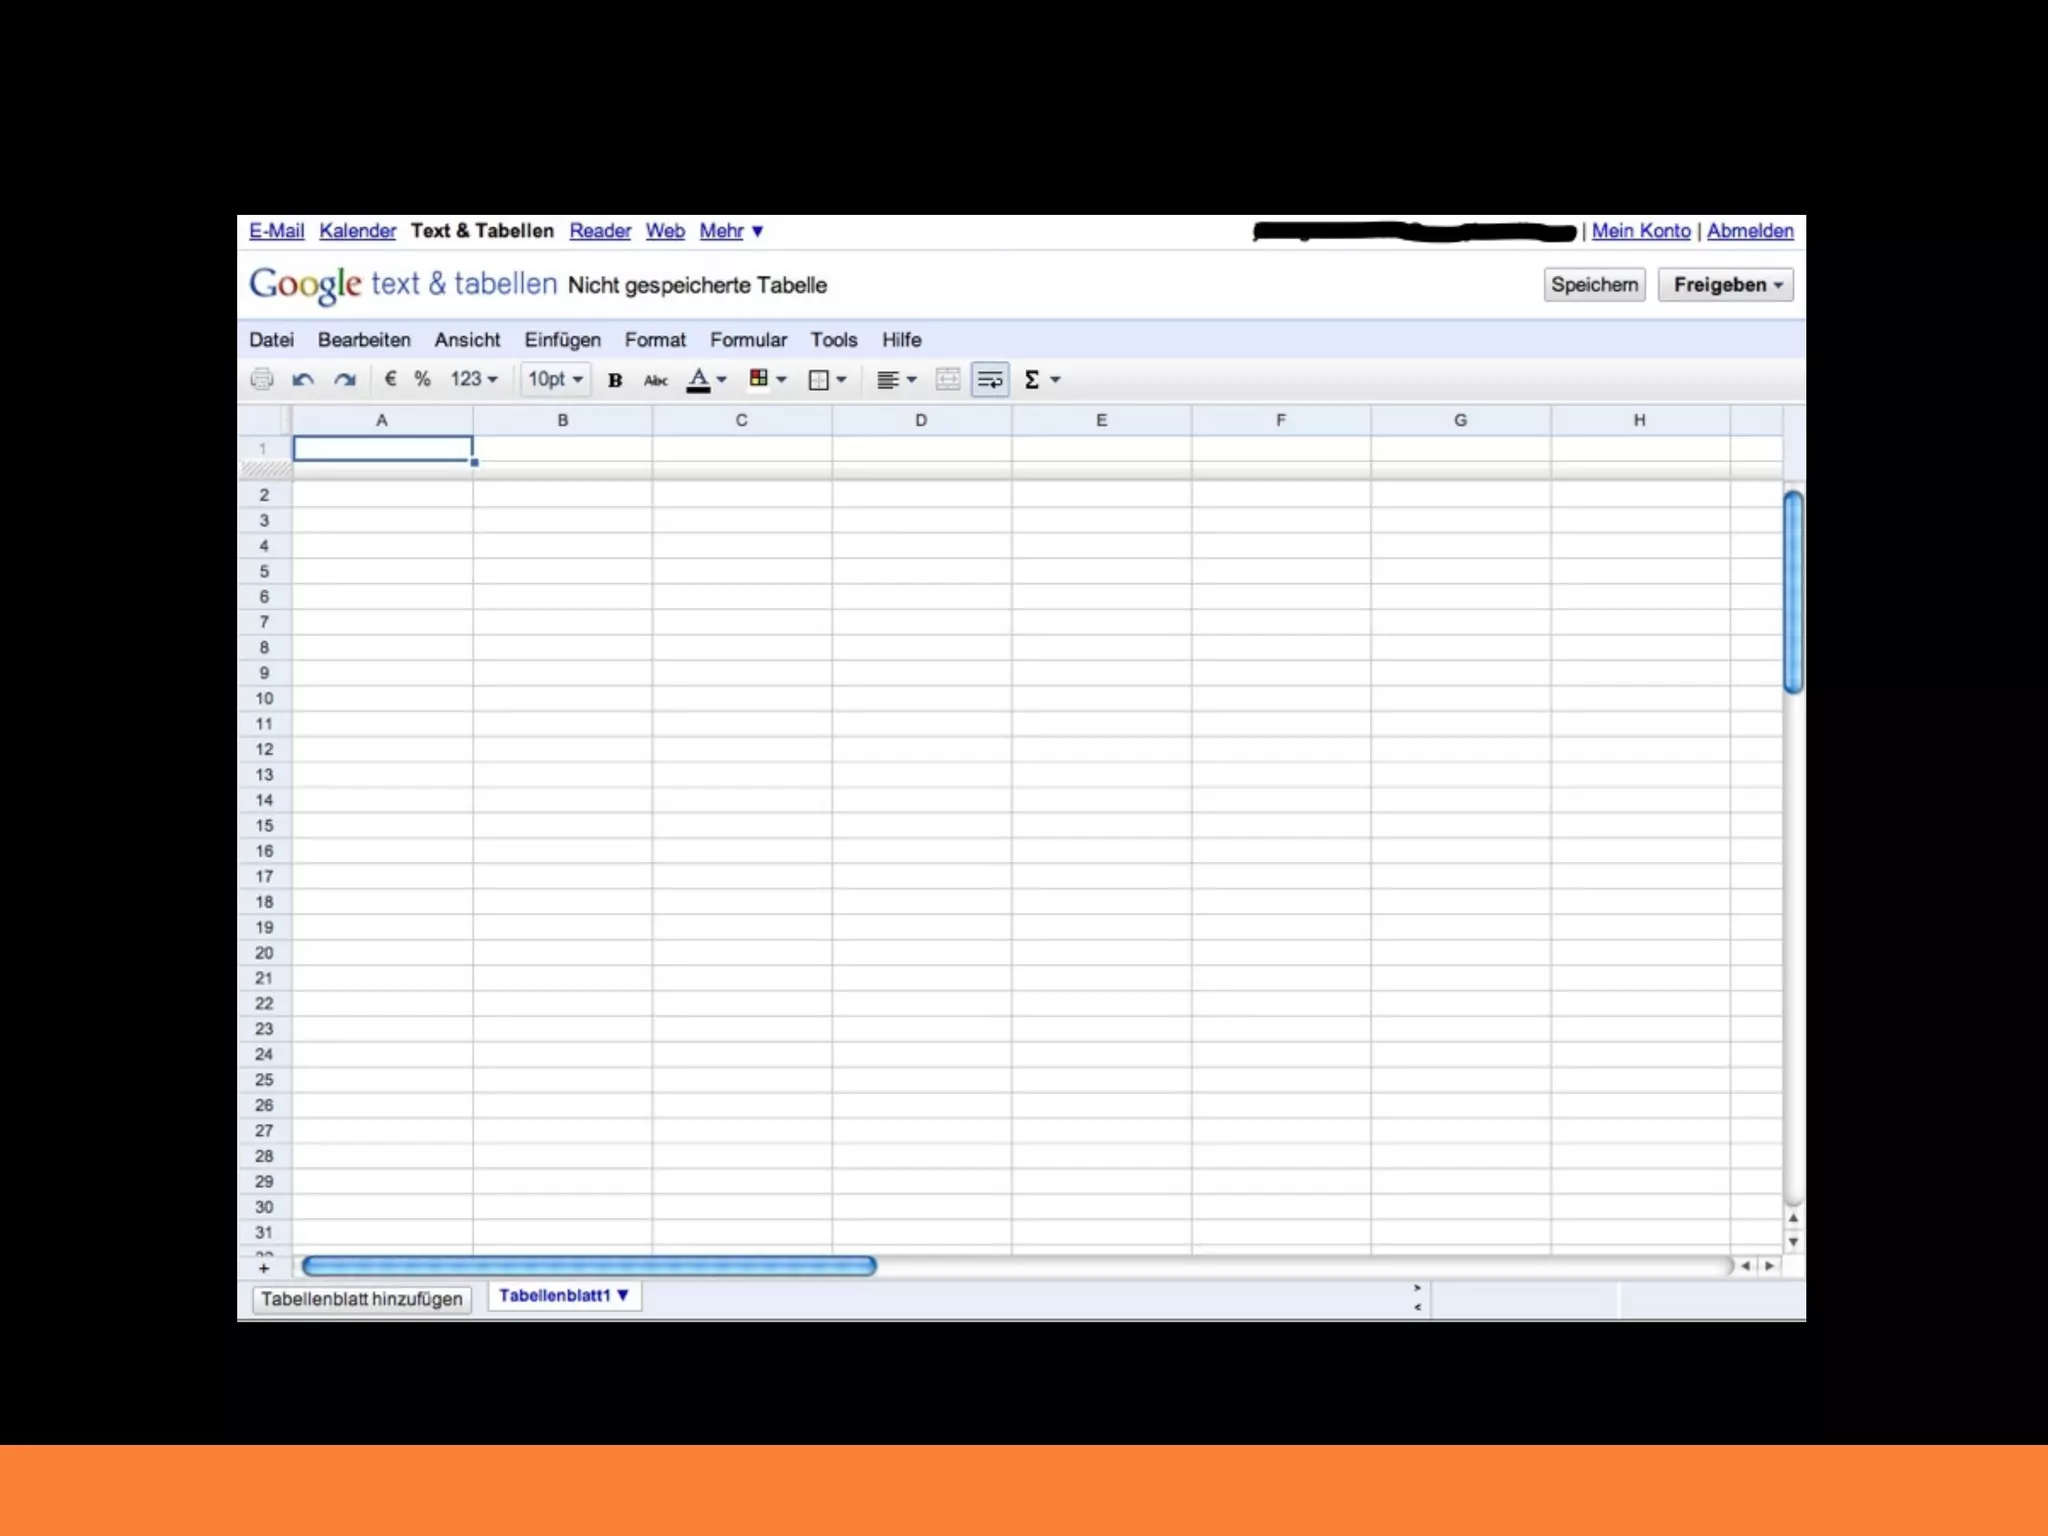Expand the 123 number format dropdown
Image resolution: width=2048 pixels, height=1536 pixels.
click(x=473, y=379)
